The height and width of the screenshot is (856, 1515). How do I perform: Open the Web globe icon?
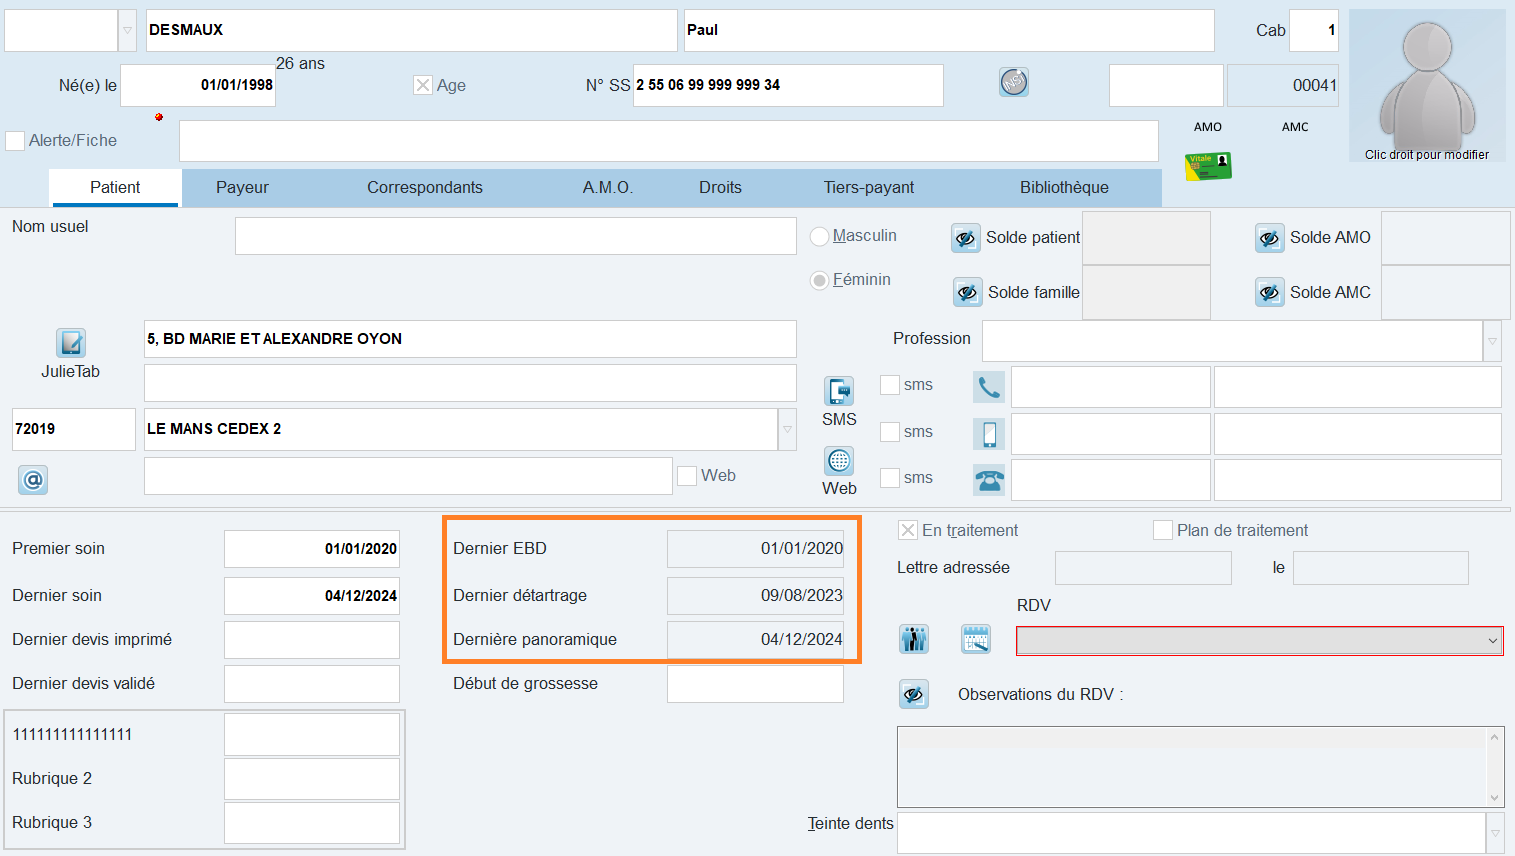click(x=839, y=461)
